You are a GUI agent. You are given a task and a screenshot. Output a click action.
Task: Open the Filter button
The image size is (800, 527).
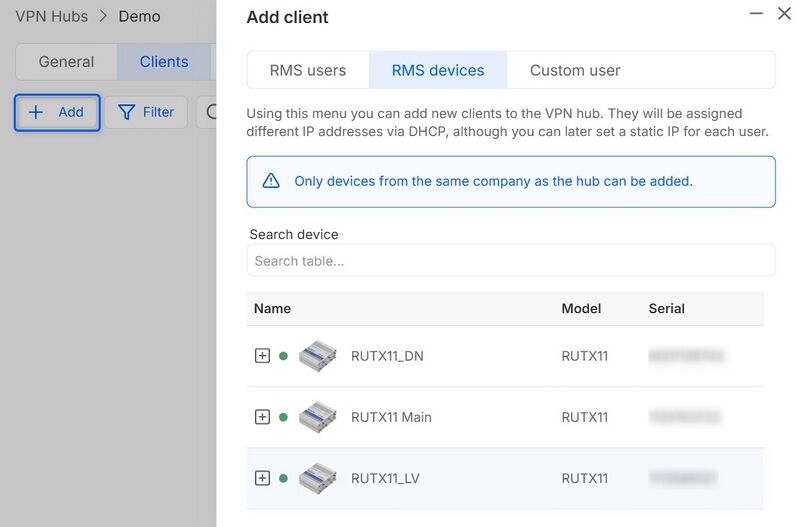tap(146, 112)
